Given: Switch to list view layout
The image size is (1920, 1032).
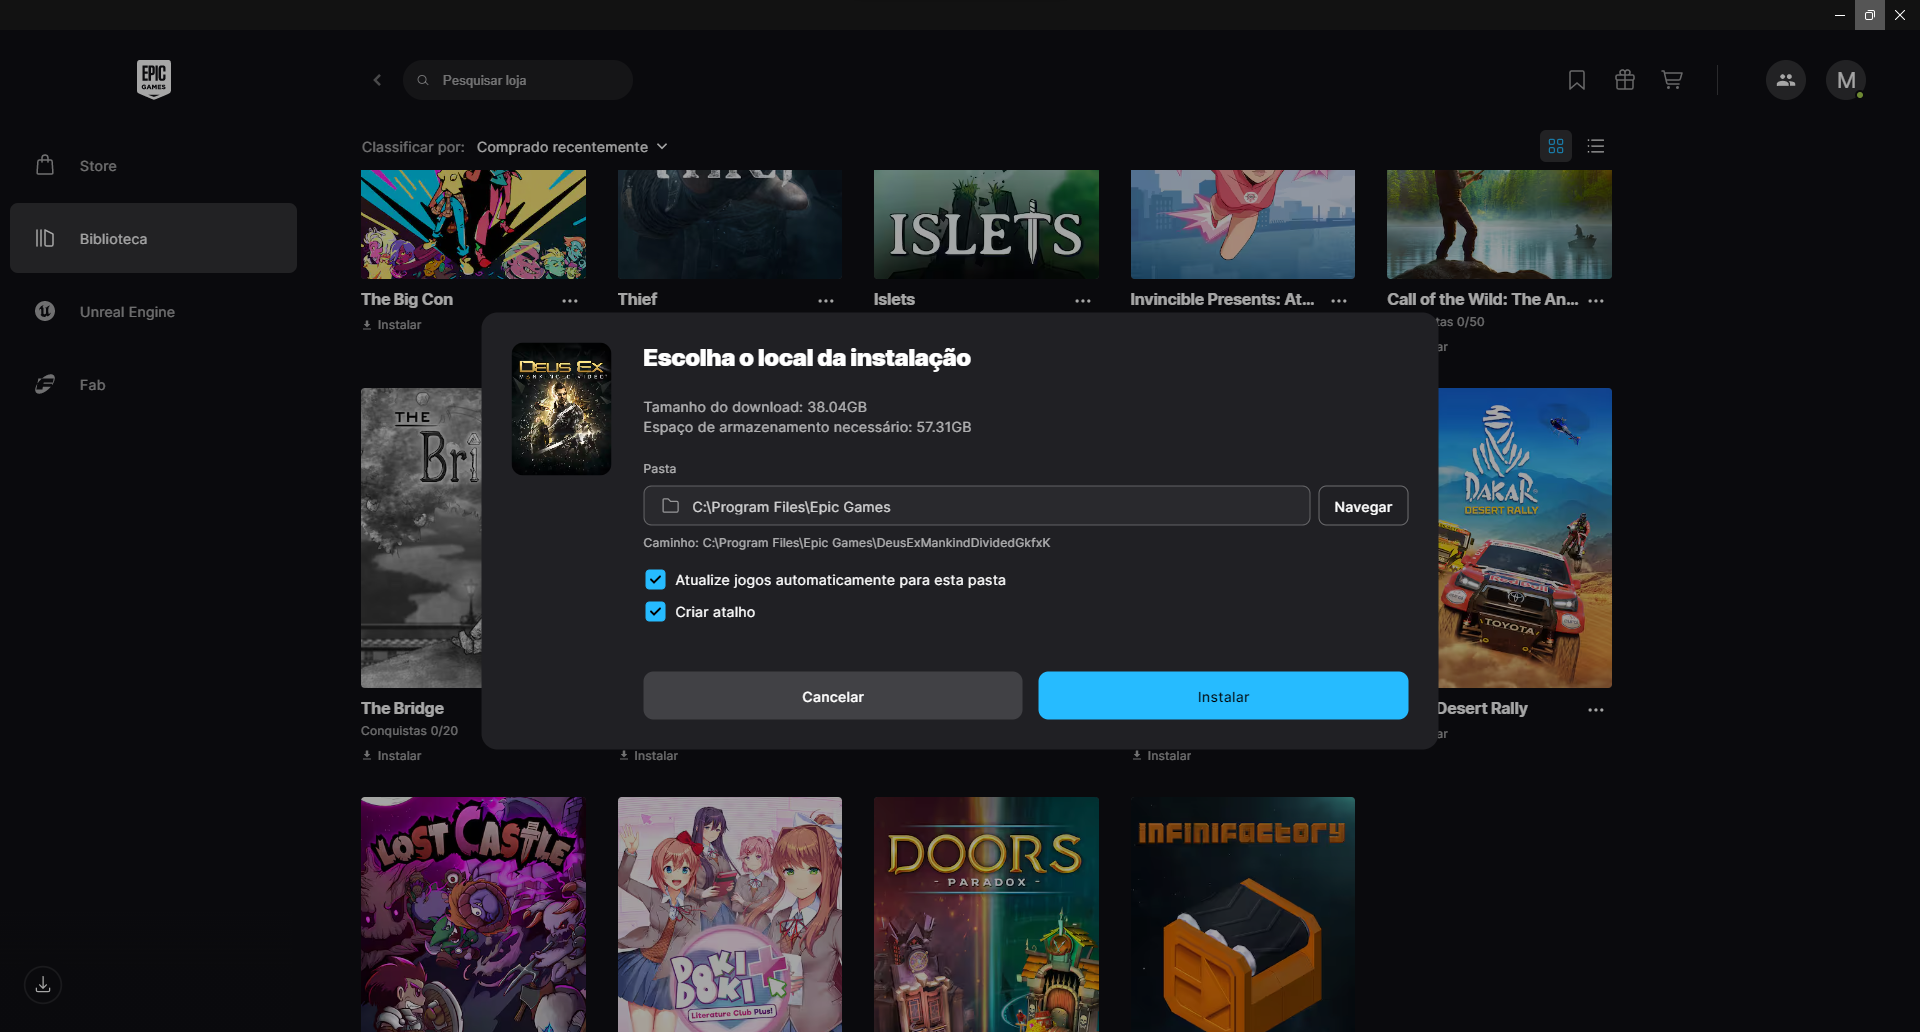Looking at the screenshot, I should pyautogui.click(x=1596, y=146).
